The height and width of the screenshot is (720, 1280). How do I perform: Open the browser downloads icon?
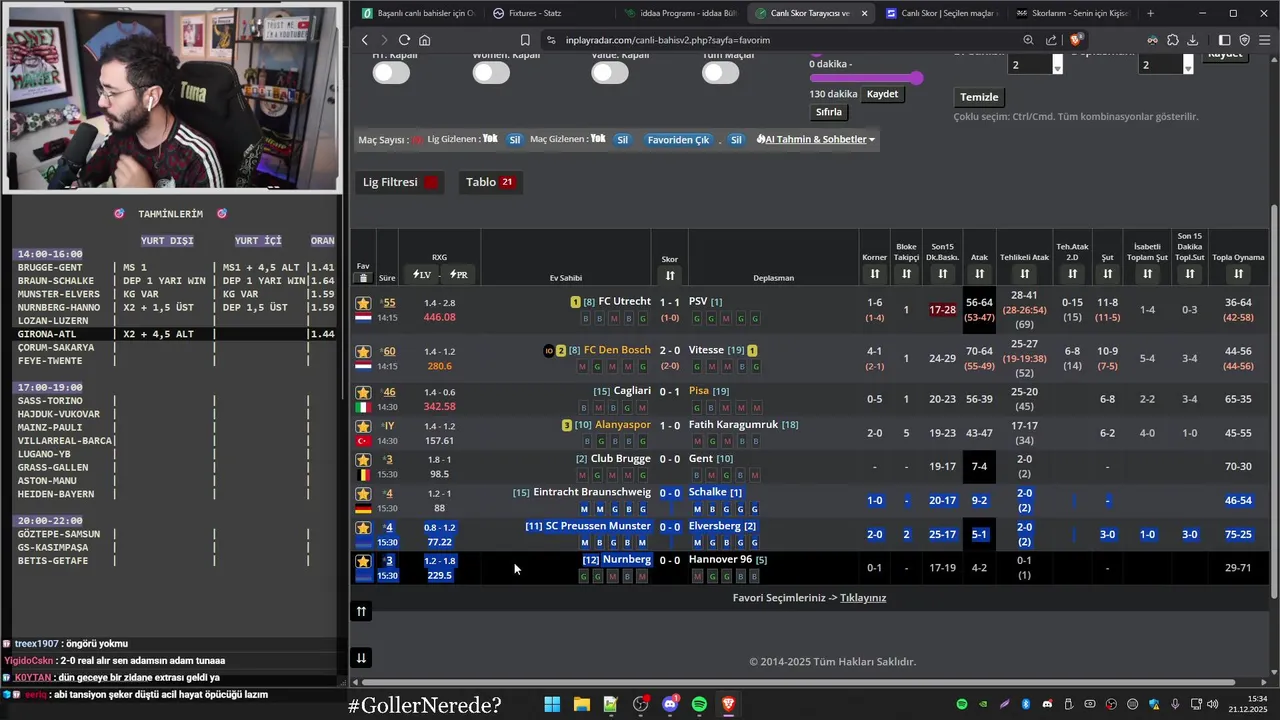click(1192, 40)
